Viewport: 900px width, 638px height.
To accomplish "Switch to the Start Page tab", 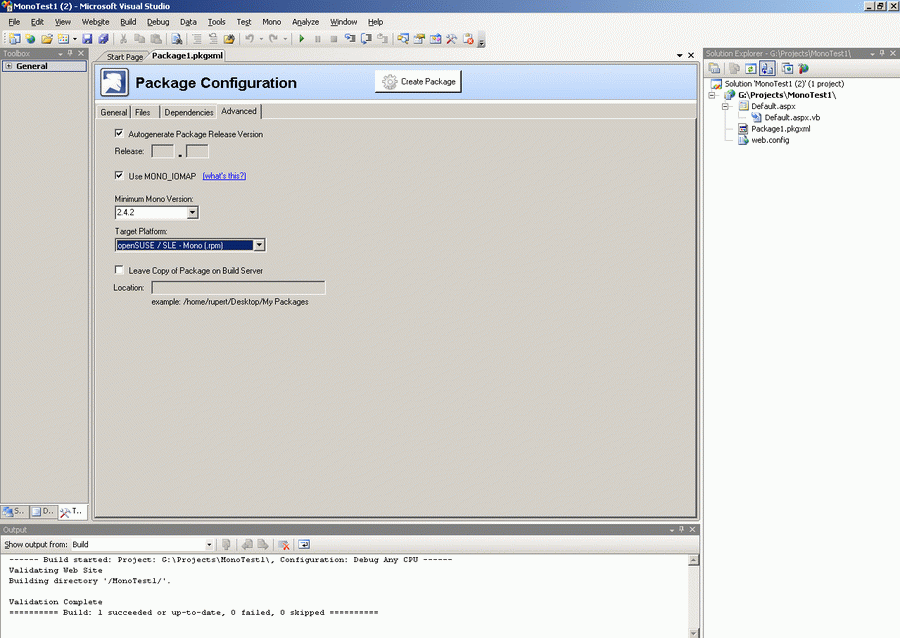I will coord(125,57).
